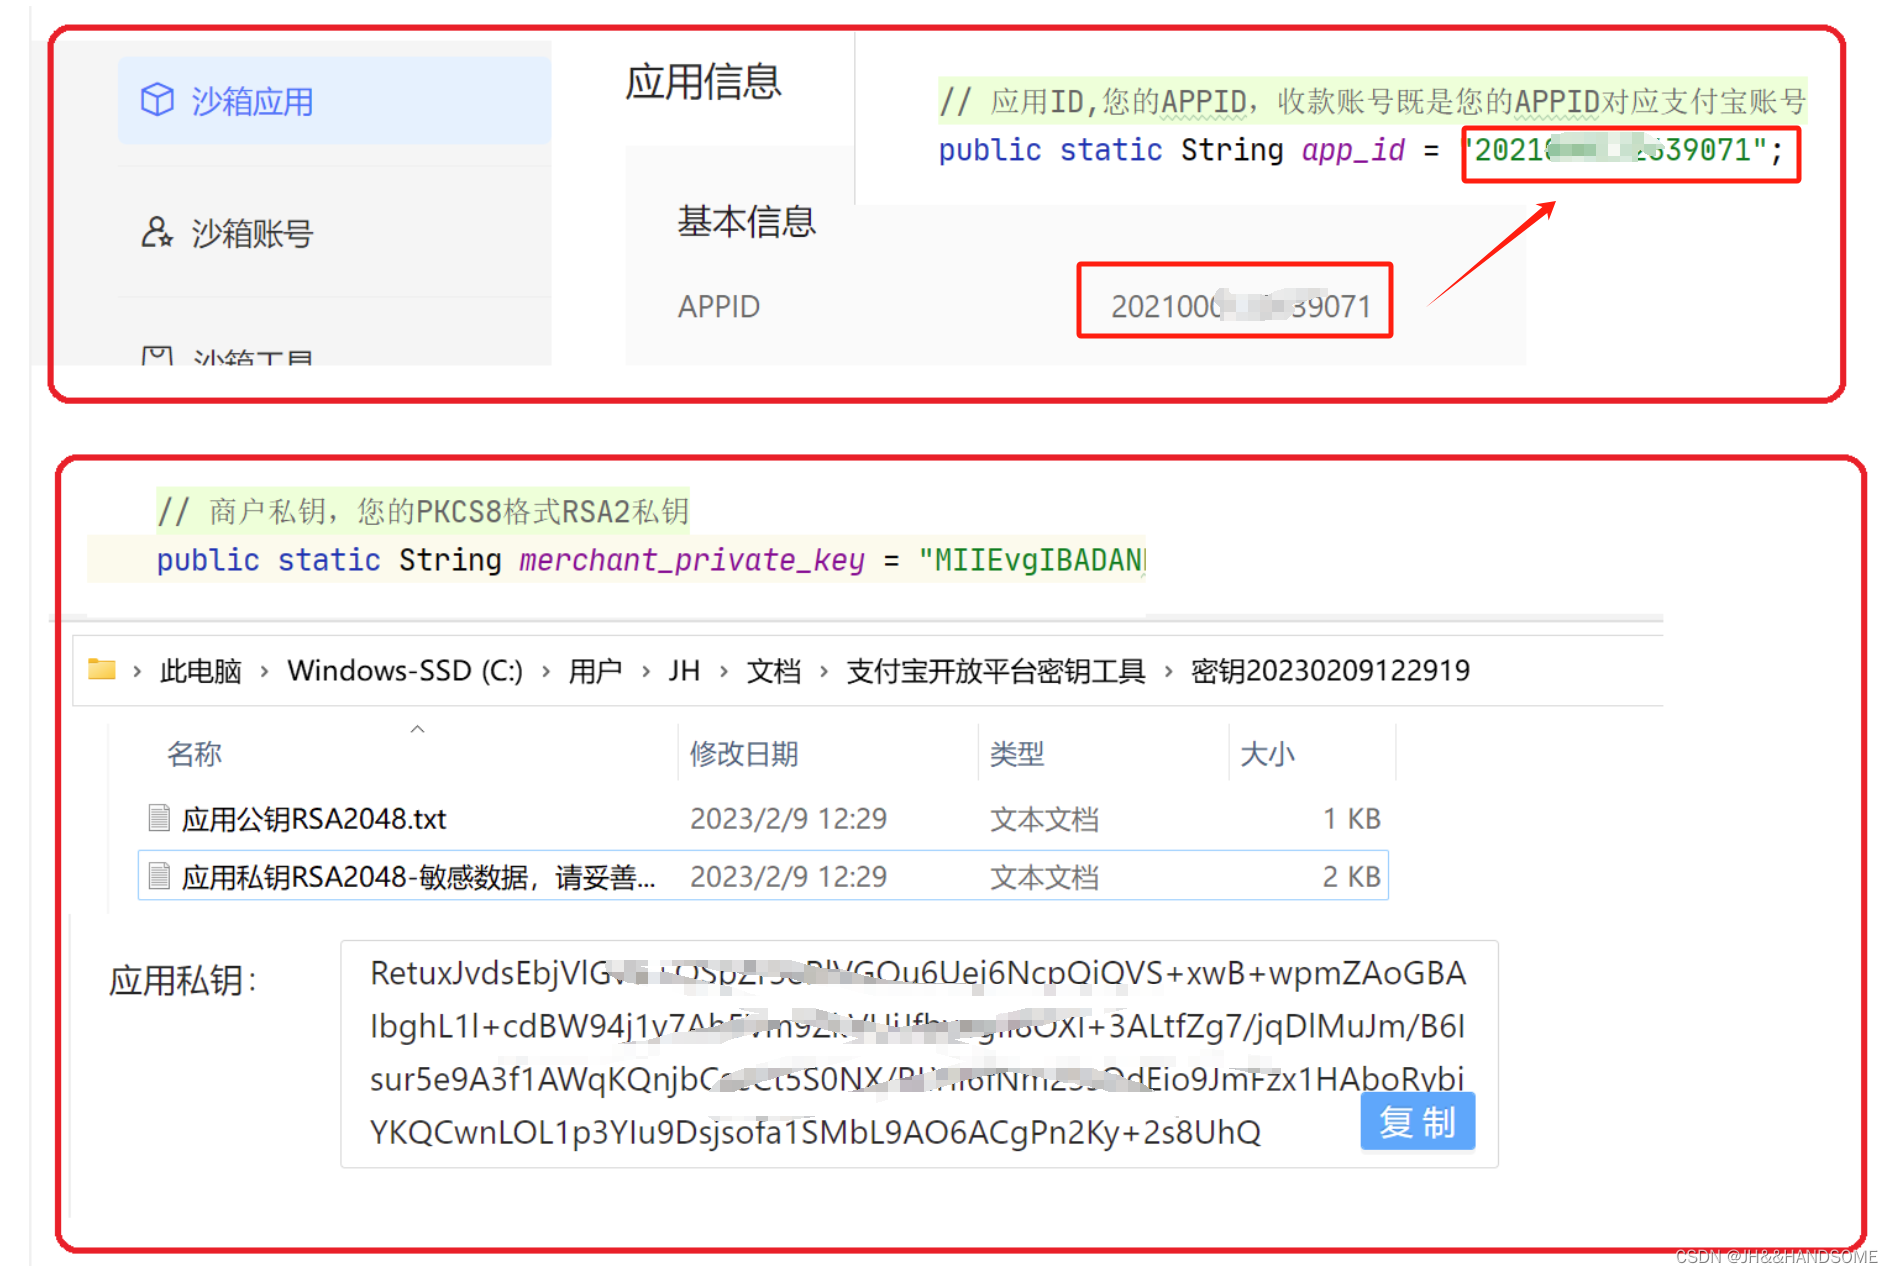Click the text file icon of 应用公钥RSA2048.txt
The height and width of the screenshot is (1273, 1893).
click(x=159, y=818)
